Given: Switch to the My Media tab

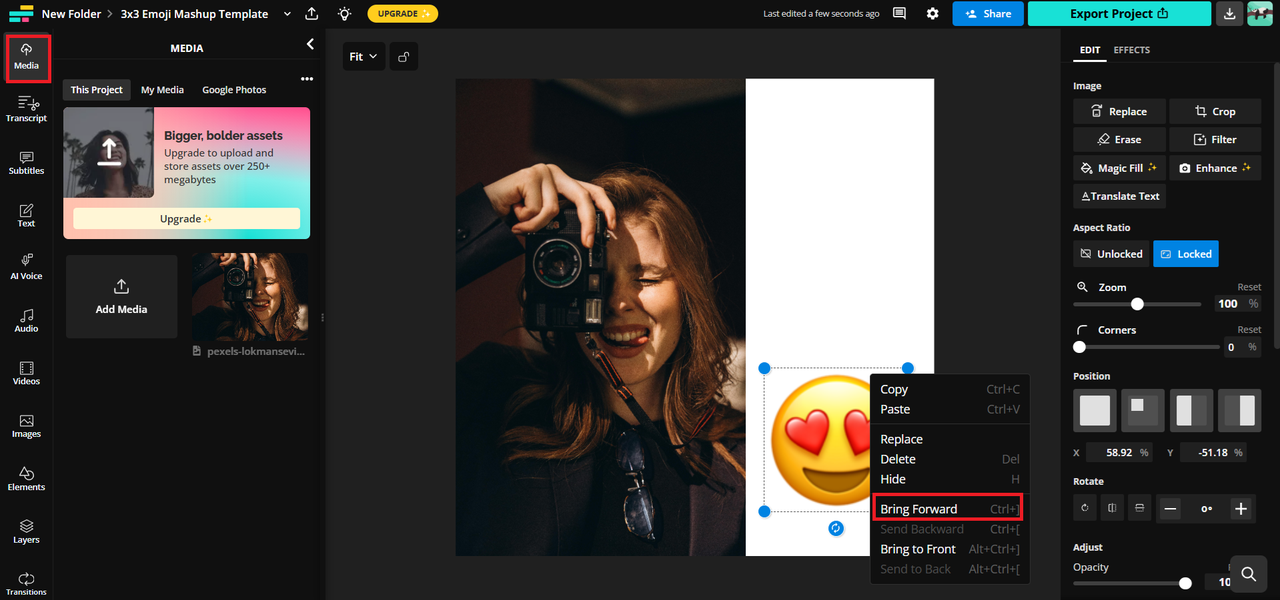Looking at the screenshot, I should point(162,90).
